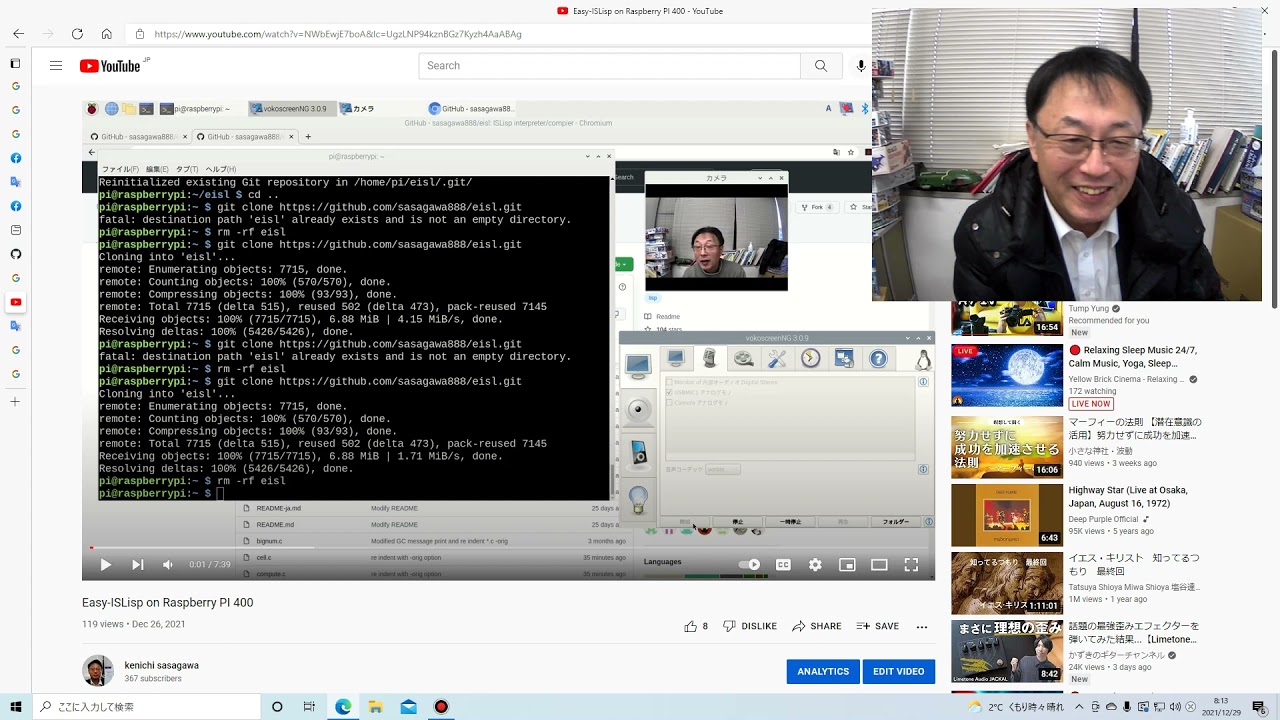Click the magnifier search button
The image size is (1280, 720).
(x=821, y=66)
